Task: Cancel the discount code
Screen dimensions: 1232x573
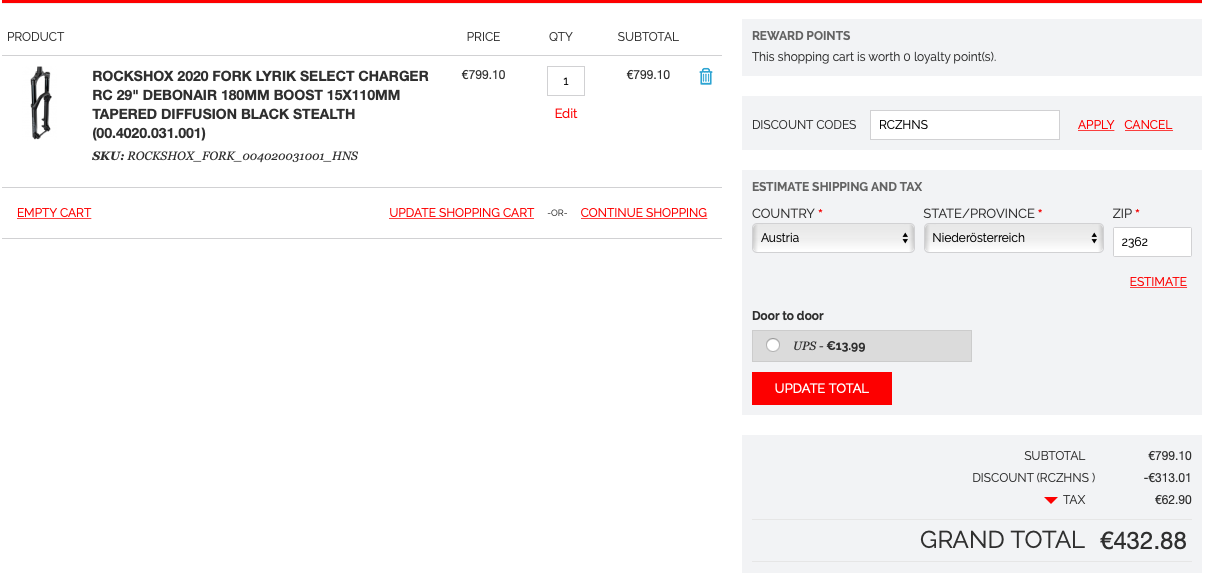Action: click(1148, 125)
